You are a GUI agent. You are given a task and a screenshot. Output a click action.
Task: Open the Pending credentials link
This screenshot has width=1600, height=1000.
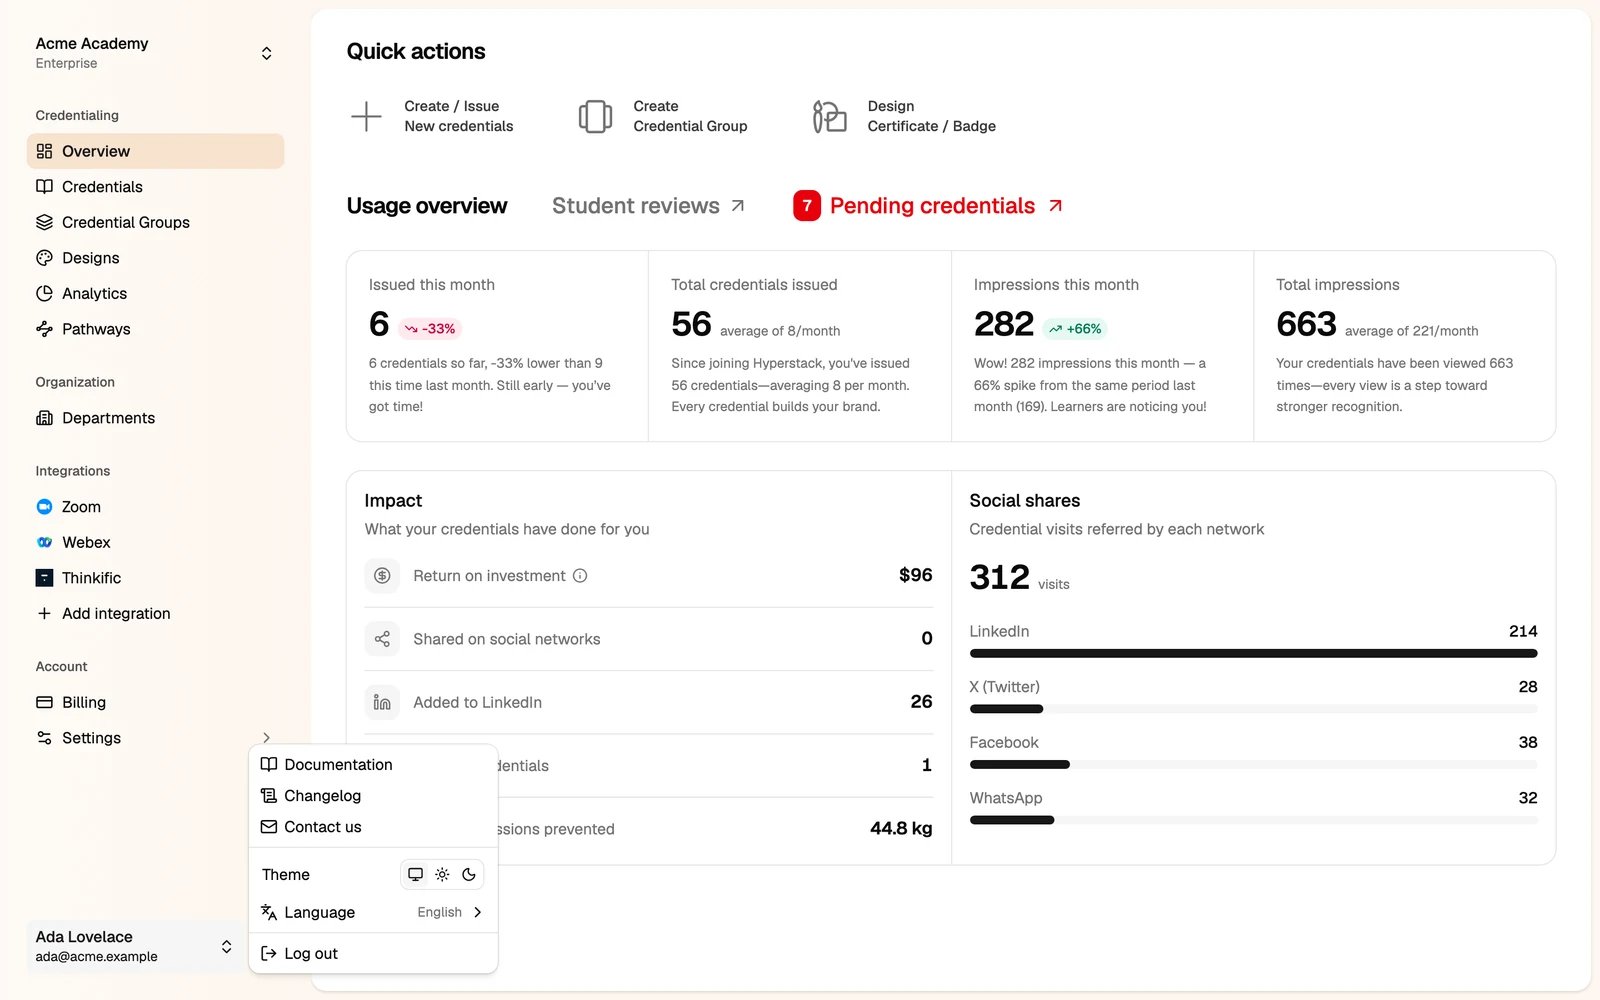(928, 206)
